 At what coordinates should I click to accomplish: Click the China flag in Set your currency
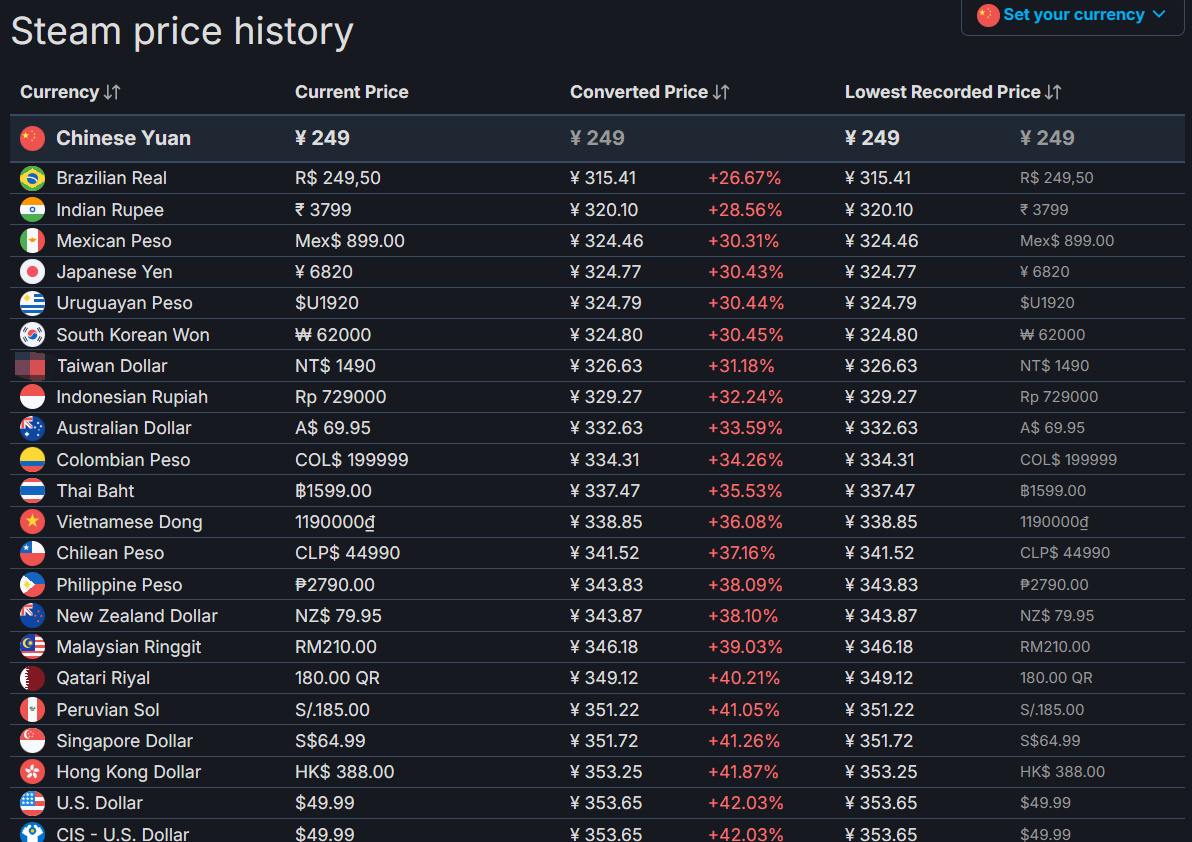pyautogui.click(x=988, y=15)
